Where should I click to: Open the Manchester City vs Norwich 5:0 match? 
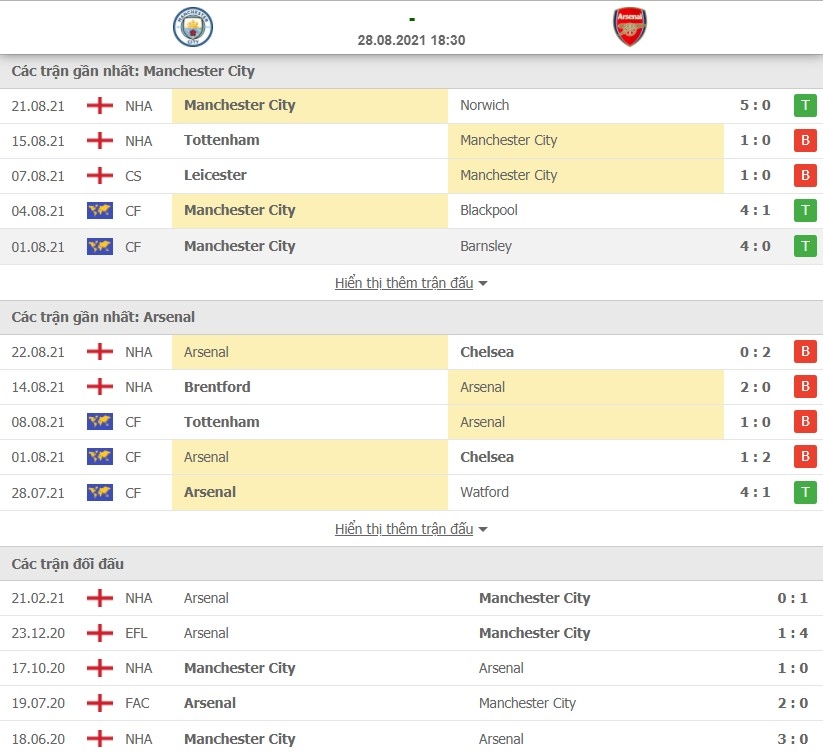[x=412, y=106]
